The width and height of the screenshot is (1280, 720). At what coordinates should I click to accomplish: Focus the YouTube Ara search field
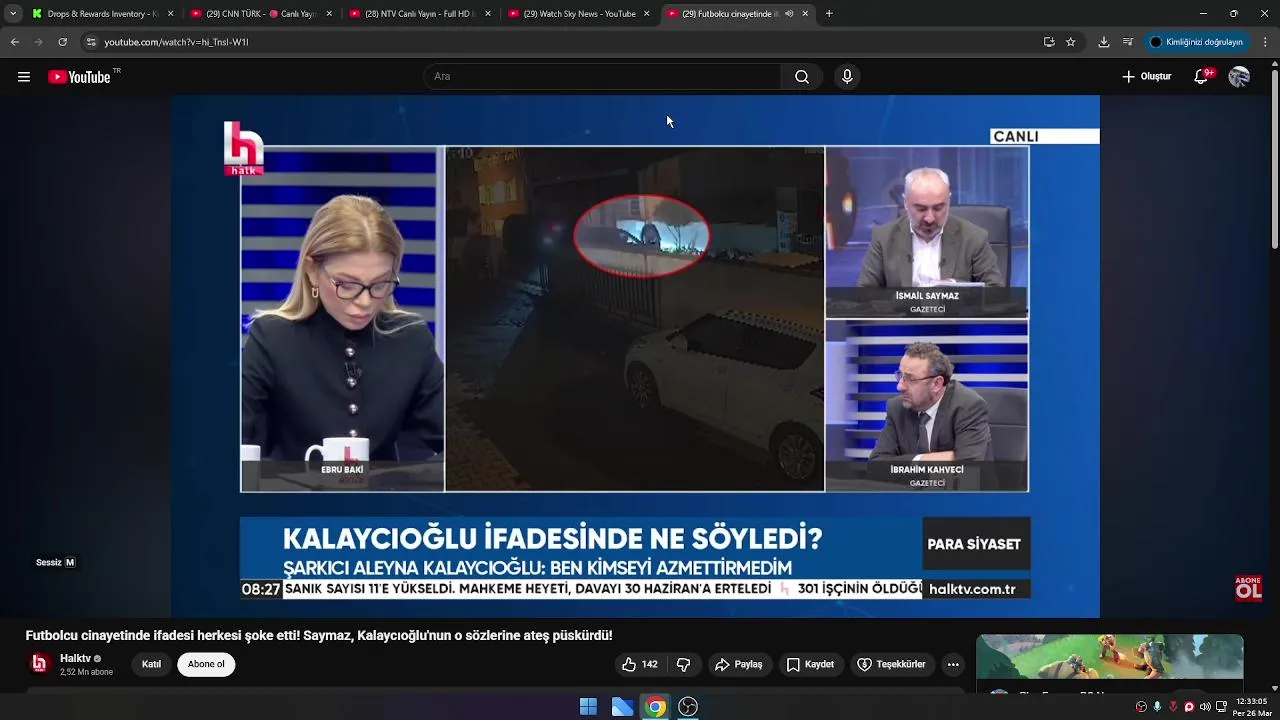pos(604,77)
